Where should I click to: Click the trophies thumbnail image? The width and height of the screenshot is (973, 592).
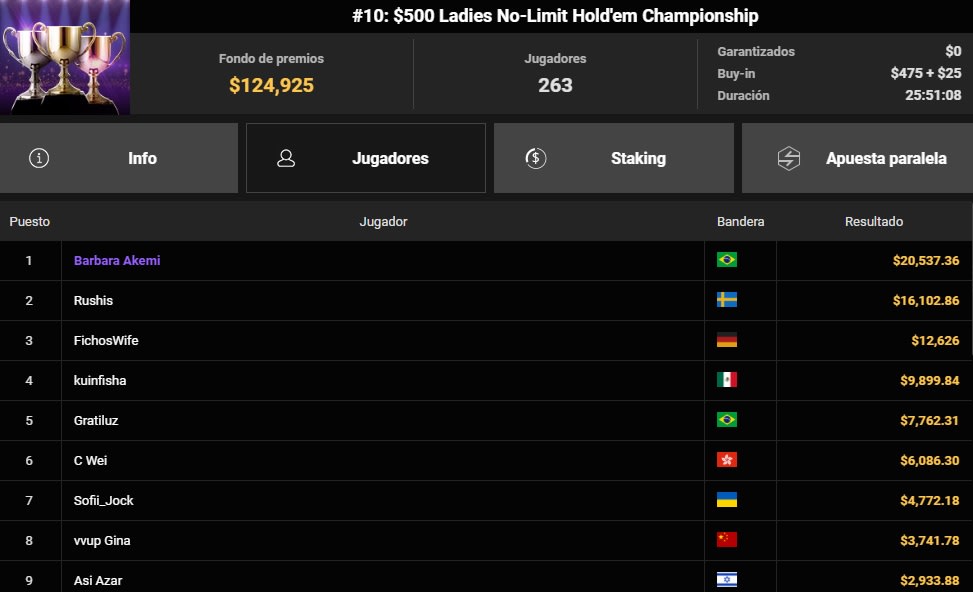point(65,58)
